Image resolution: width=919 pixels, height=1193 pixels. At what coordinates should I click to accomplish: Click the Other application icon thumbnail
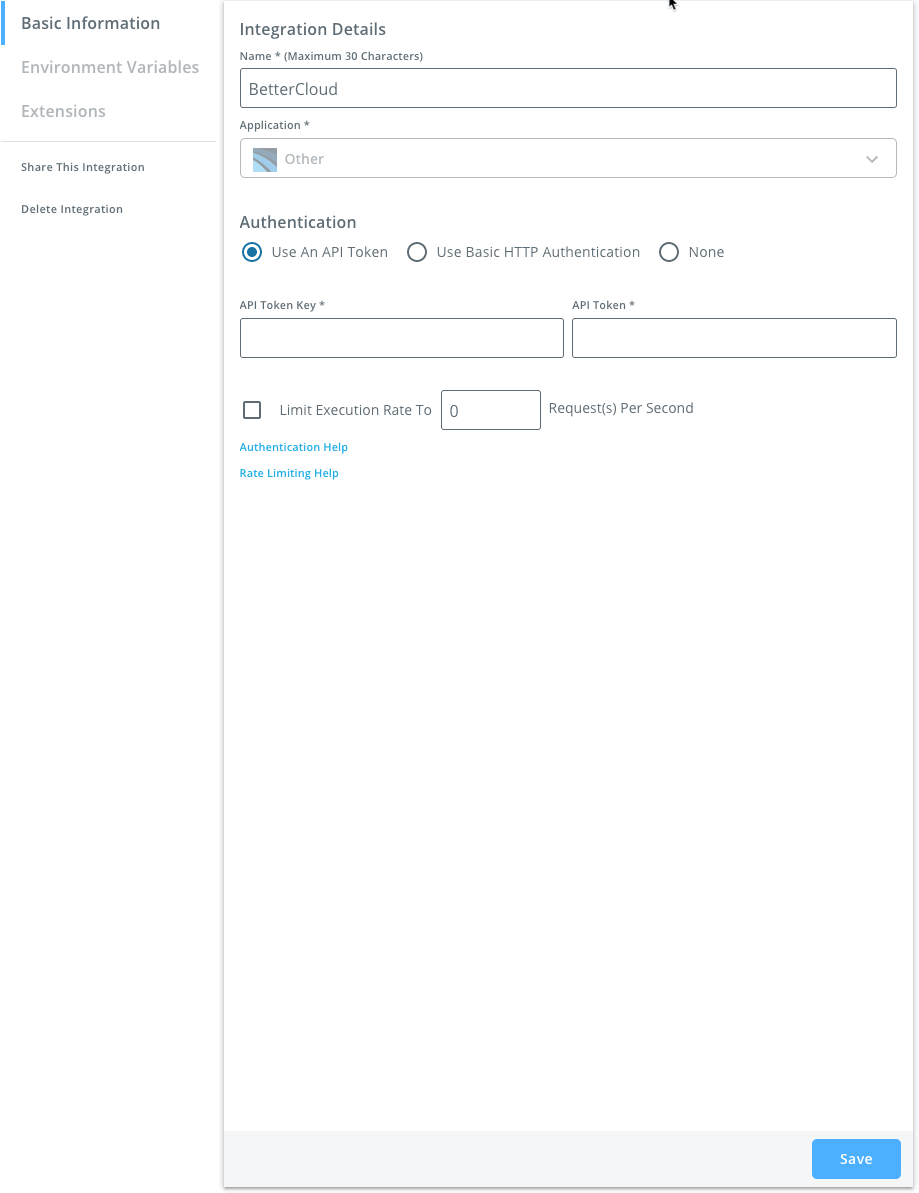[264, 158]
